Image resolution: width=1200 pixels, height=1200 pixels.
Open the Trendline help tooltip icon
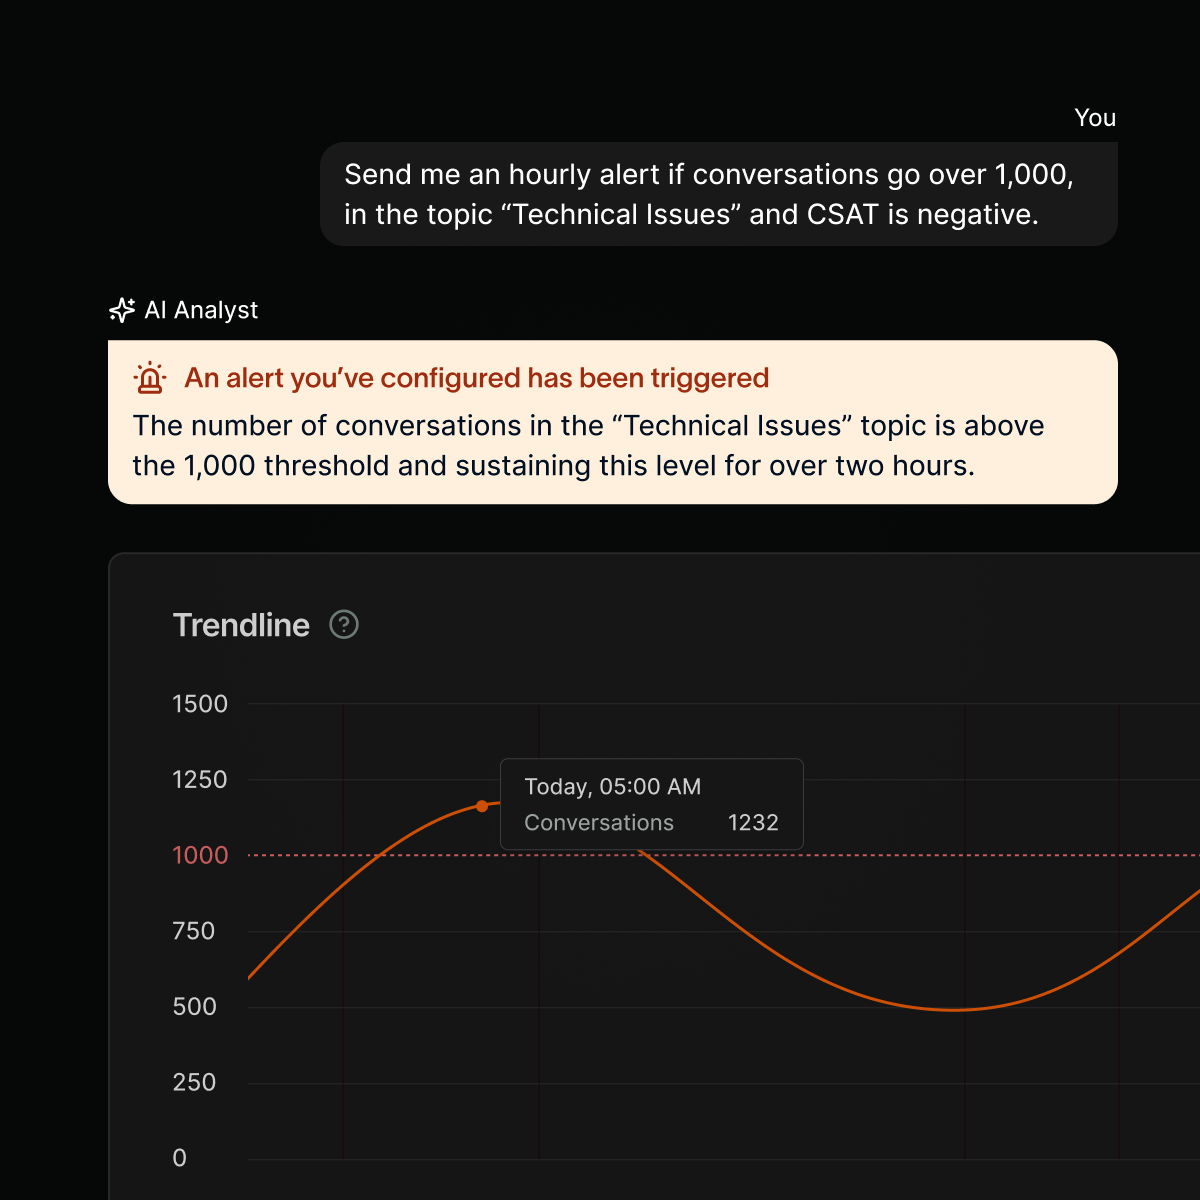(343, 624)
